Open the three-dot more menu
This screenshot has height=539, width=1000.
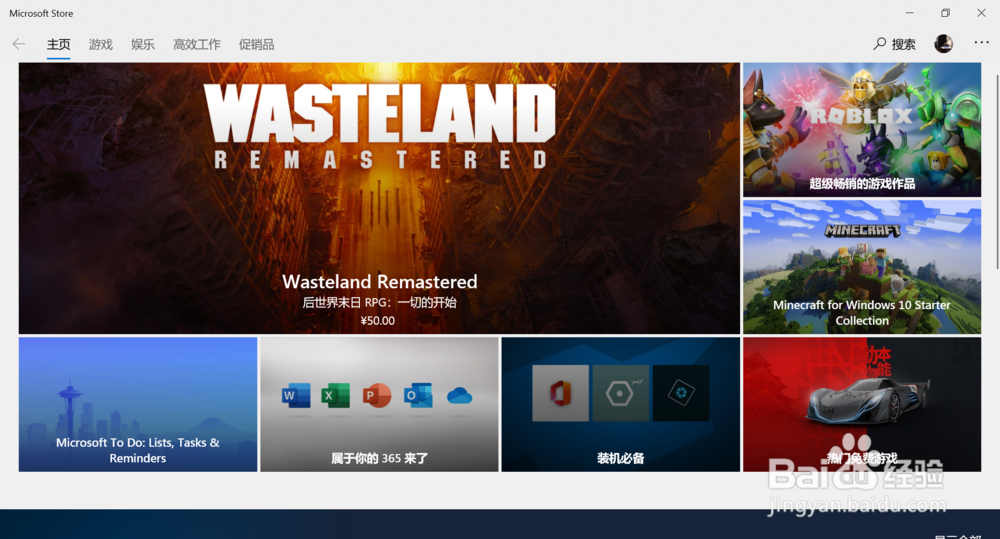(x=981, y=43)
